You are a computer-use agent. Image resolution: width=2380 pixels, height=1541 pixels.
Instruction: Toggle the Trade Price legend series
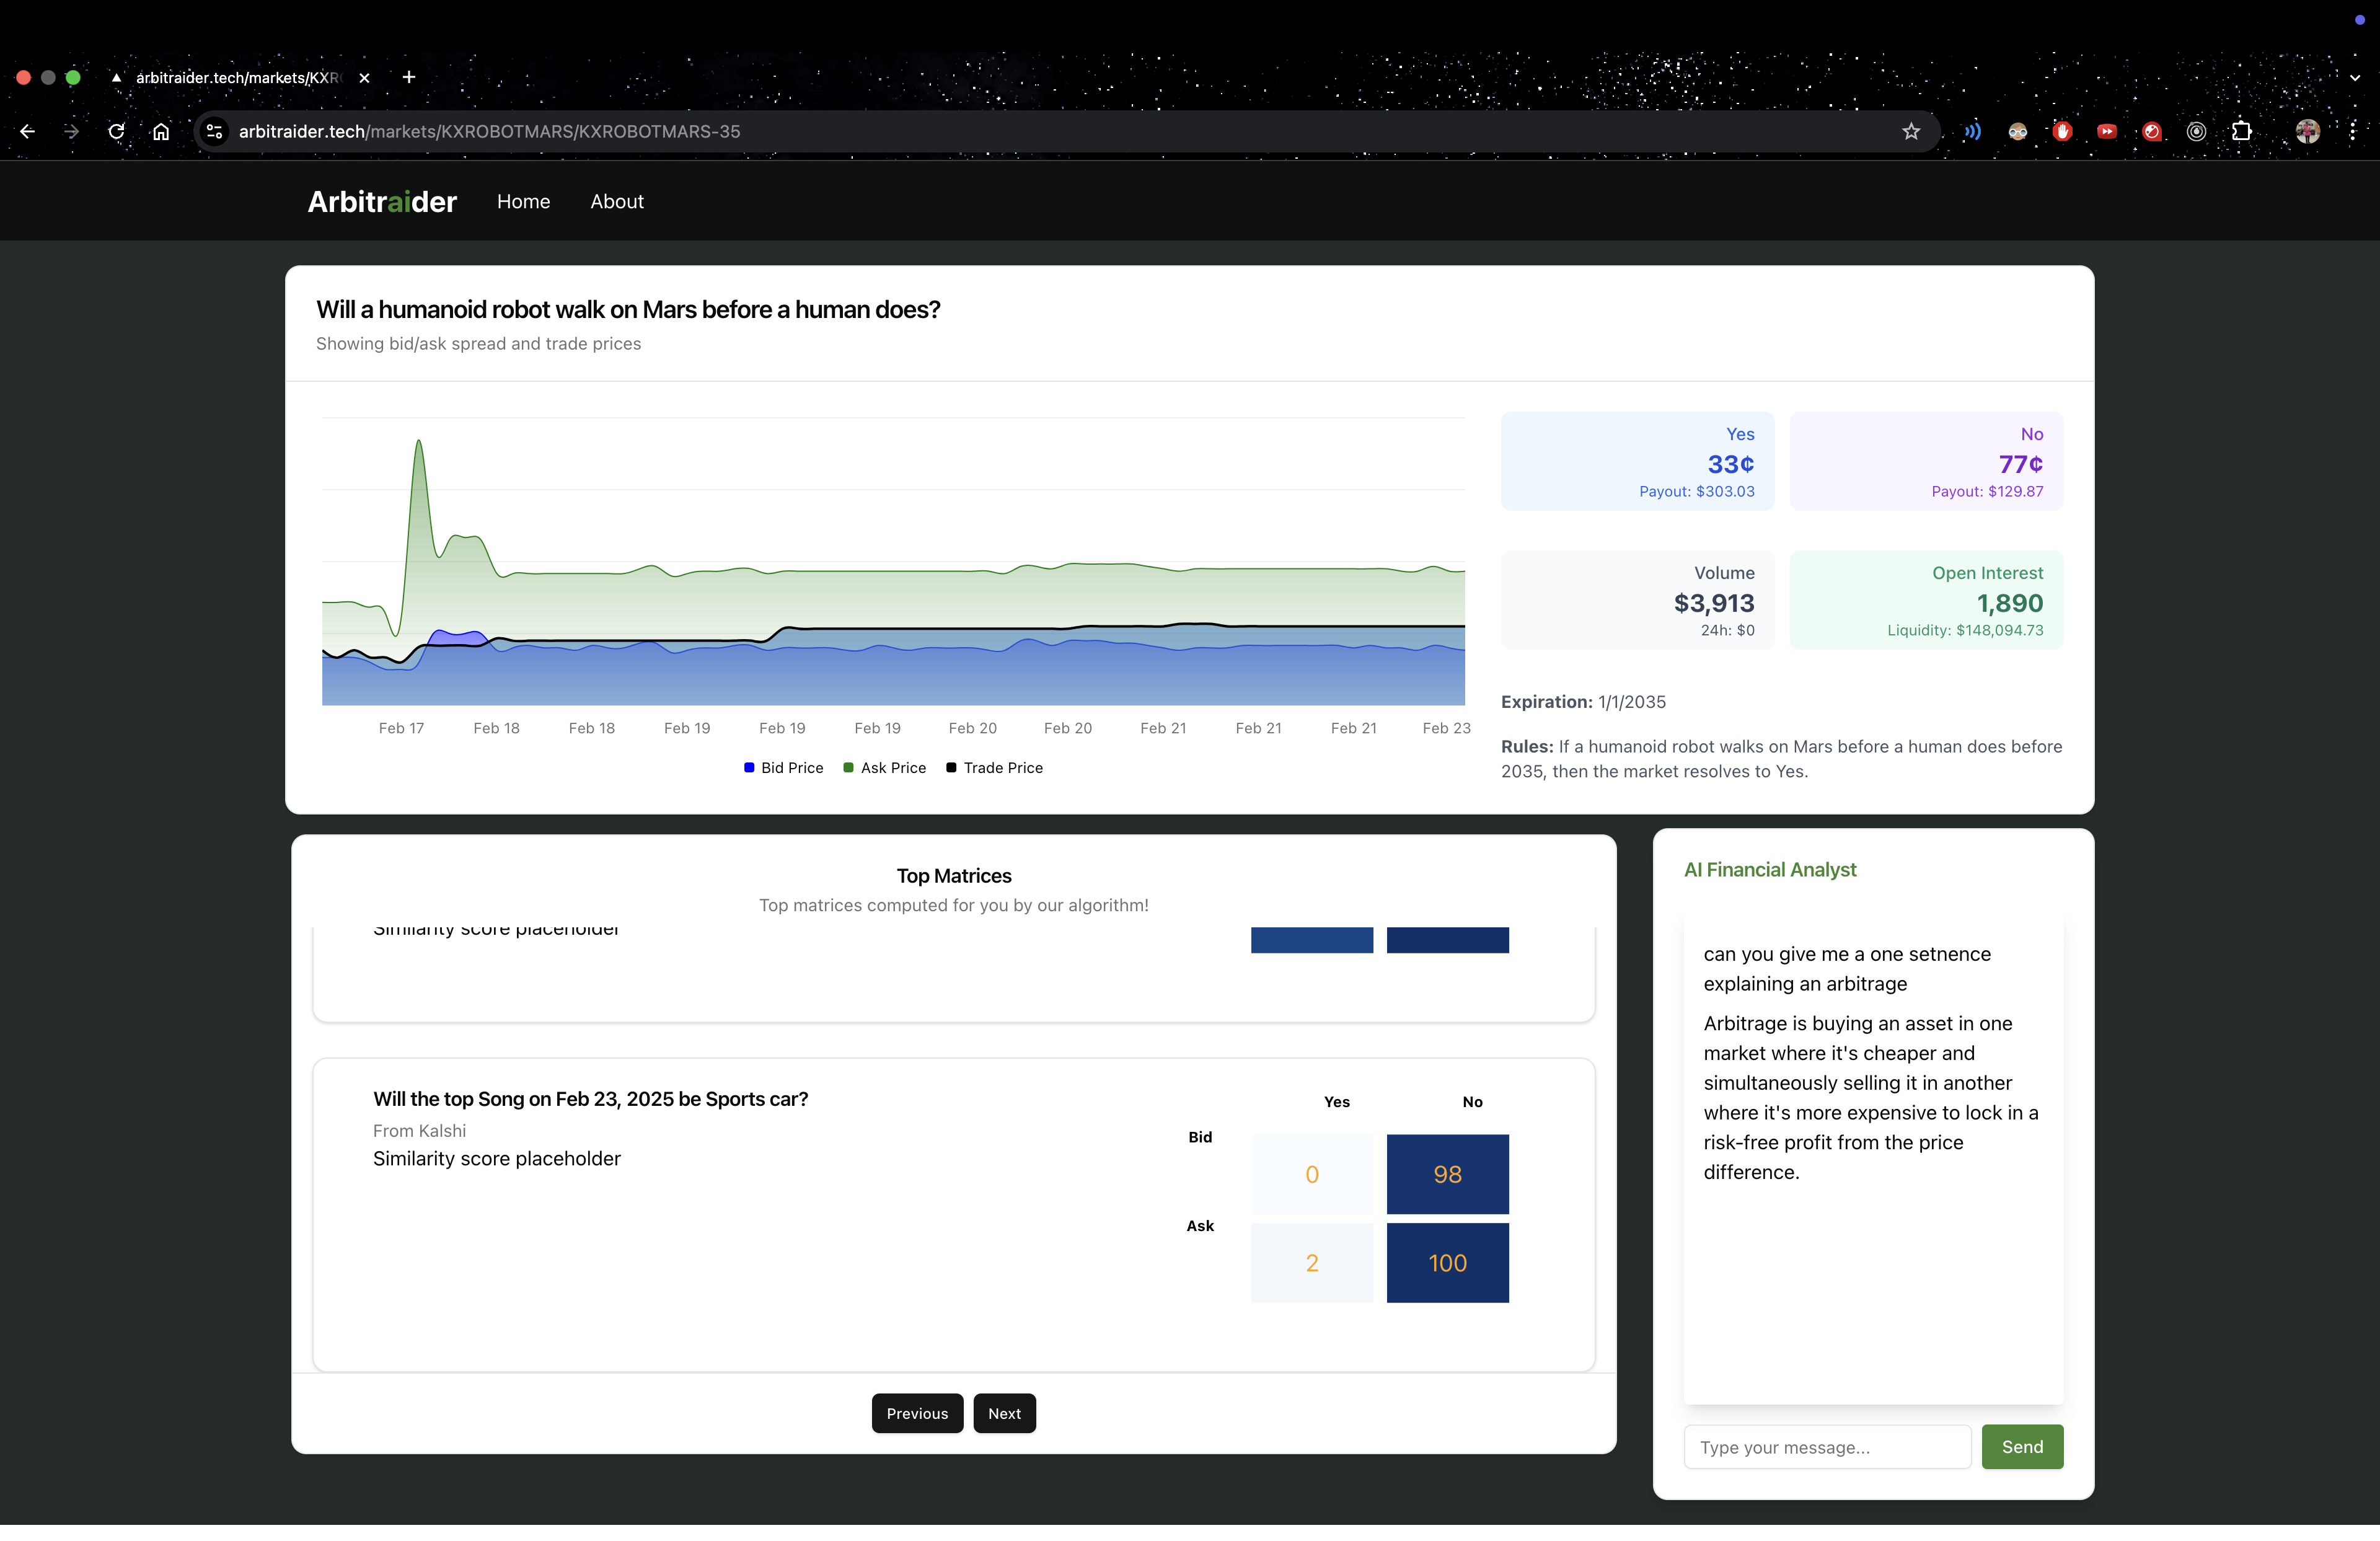point(994,767)
